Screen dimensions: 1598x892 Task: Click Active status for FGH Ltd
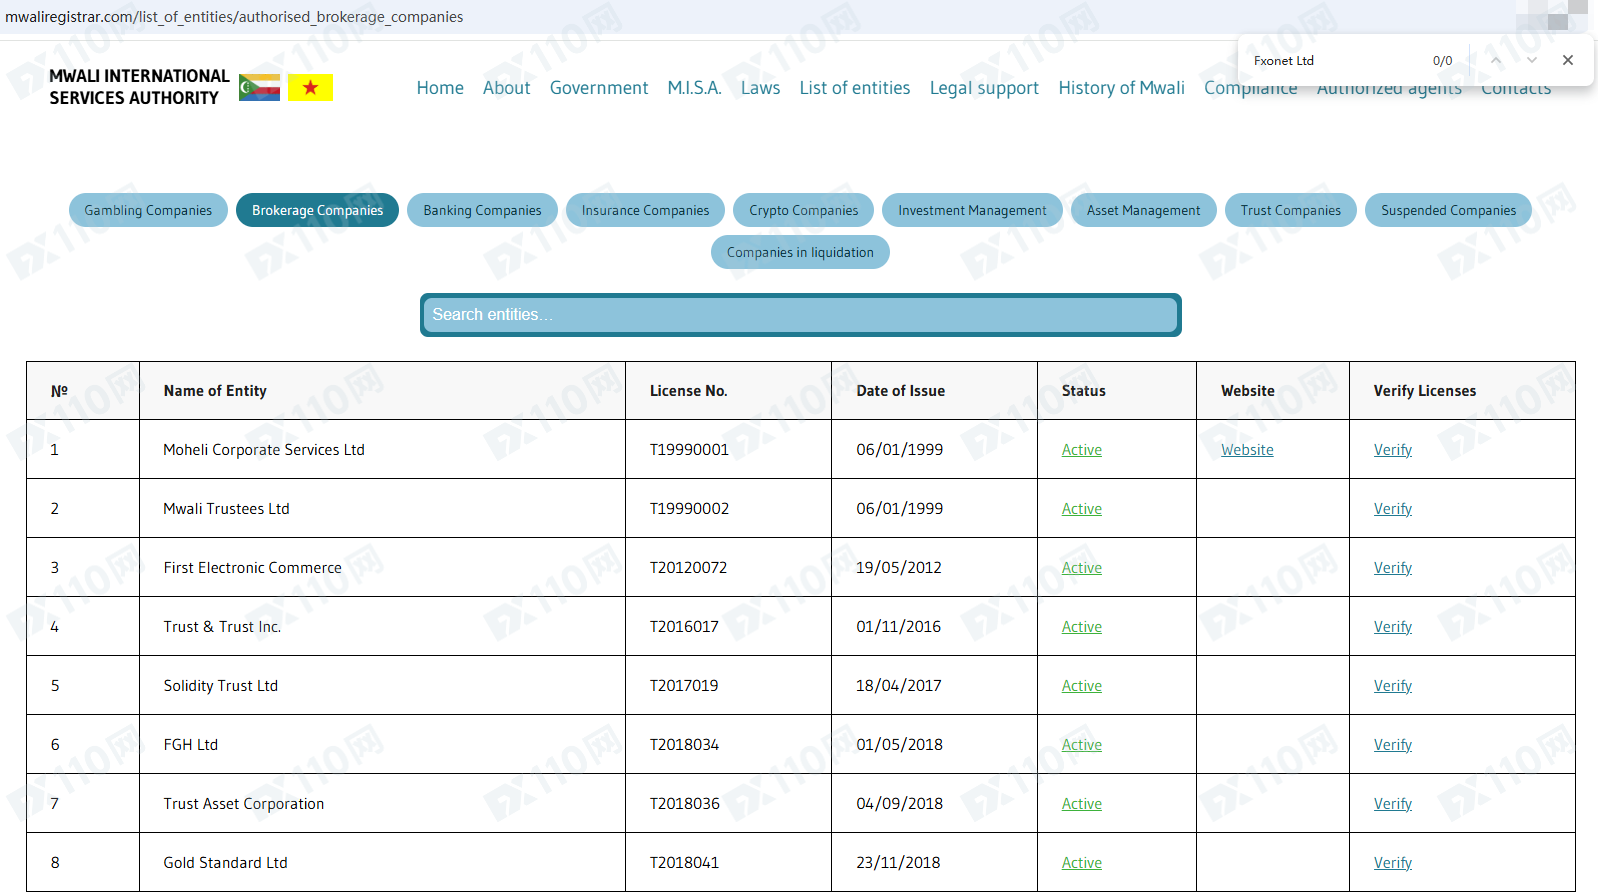point(1081,745)
